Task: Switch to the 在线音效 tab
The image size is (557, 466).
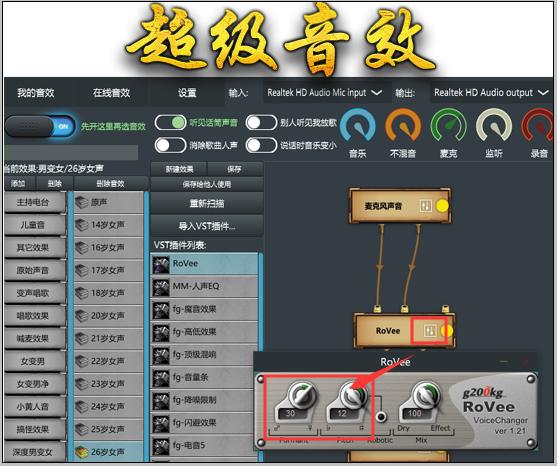Action: [112, 93]
